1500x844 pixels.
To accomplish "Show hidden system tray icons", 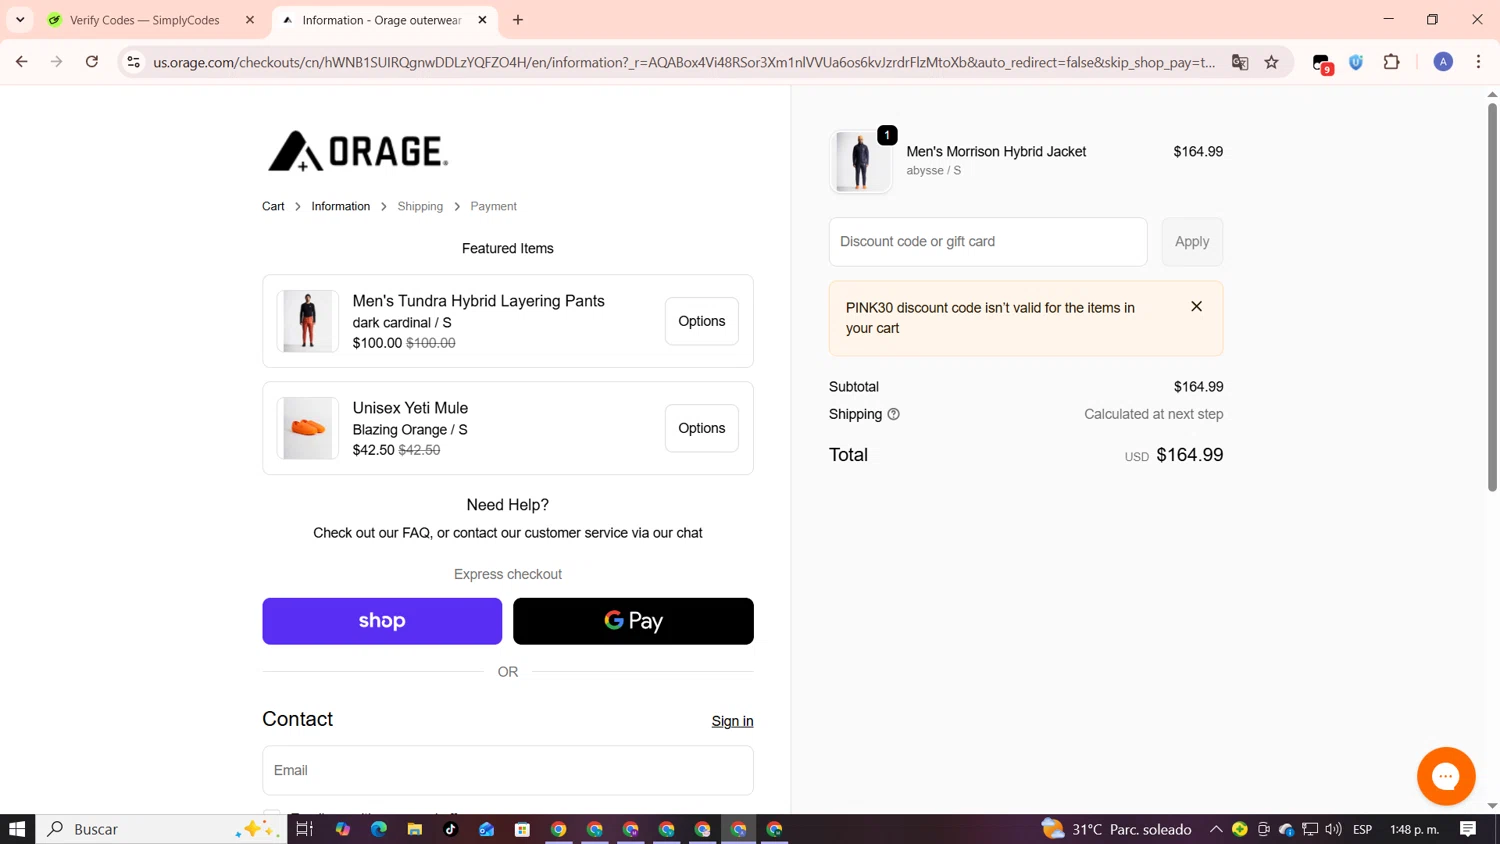I will (1216, 829).
